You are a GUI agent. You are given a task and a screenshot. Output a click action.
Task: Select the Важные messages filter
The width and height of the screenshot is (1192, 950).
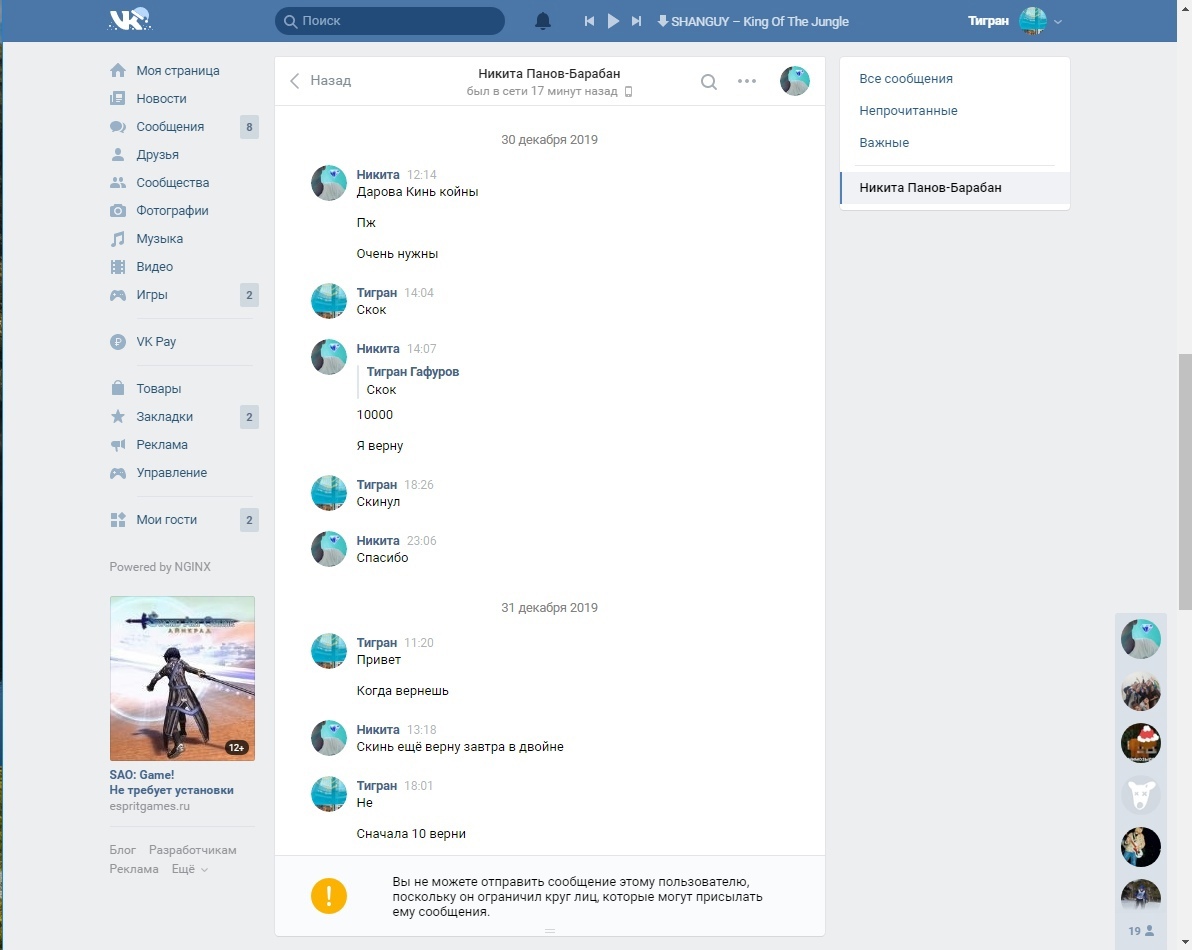click(x=884, y=143)
